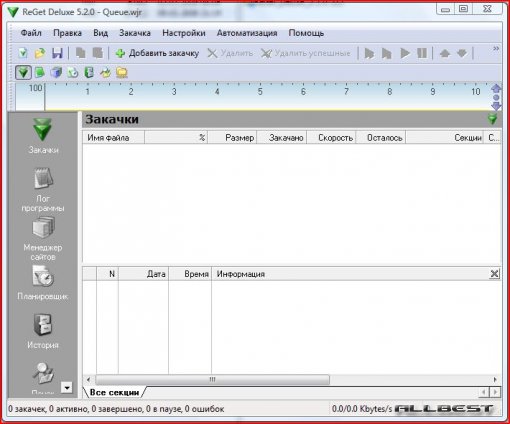Image resolution: width=510 pixels, height=424 pixels.
Task: Open the Закачки sidebar section
Action: 43,136
